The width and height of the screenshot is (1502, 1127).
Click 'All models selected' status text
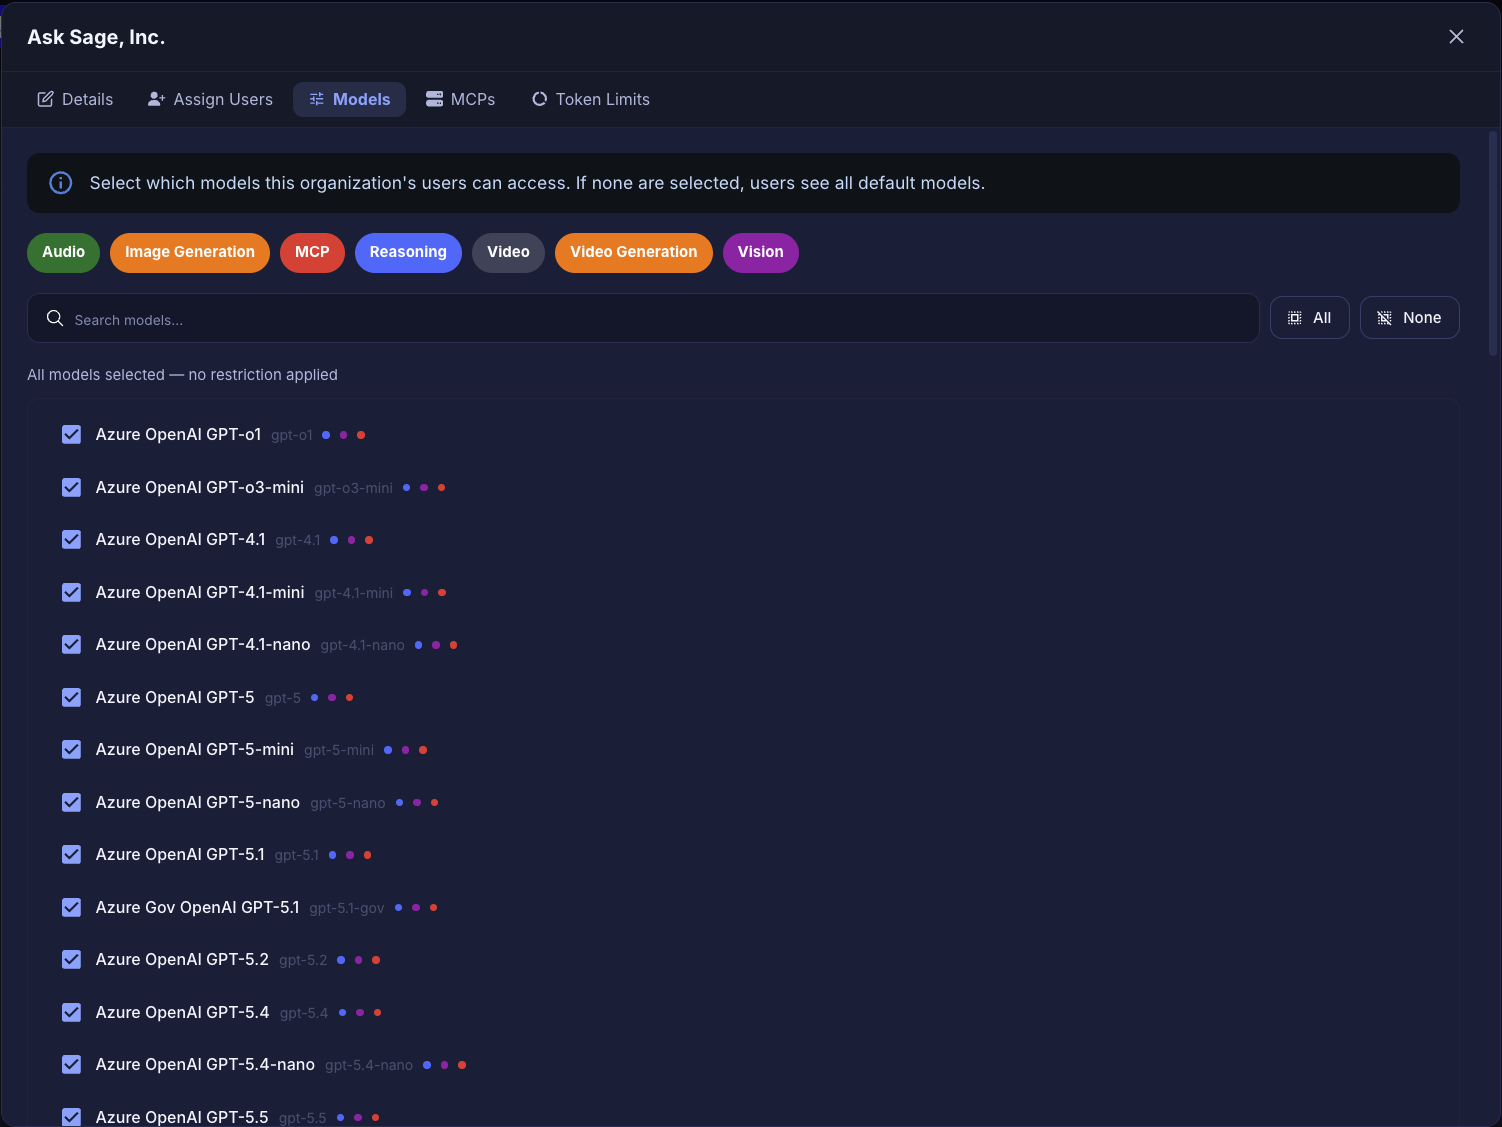point(182,375)
